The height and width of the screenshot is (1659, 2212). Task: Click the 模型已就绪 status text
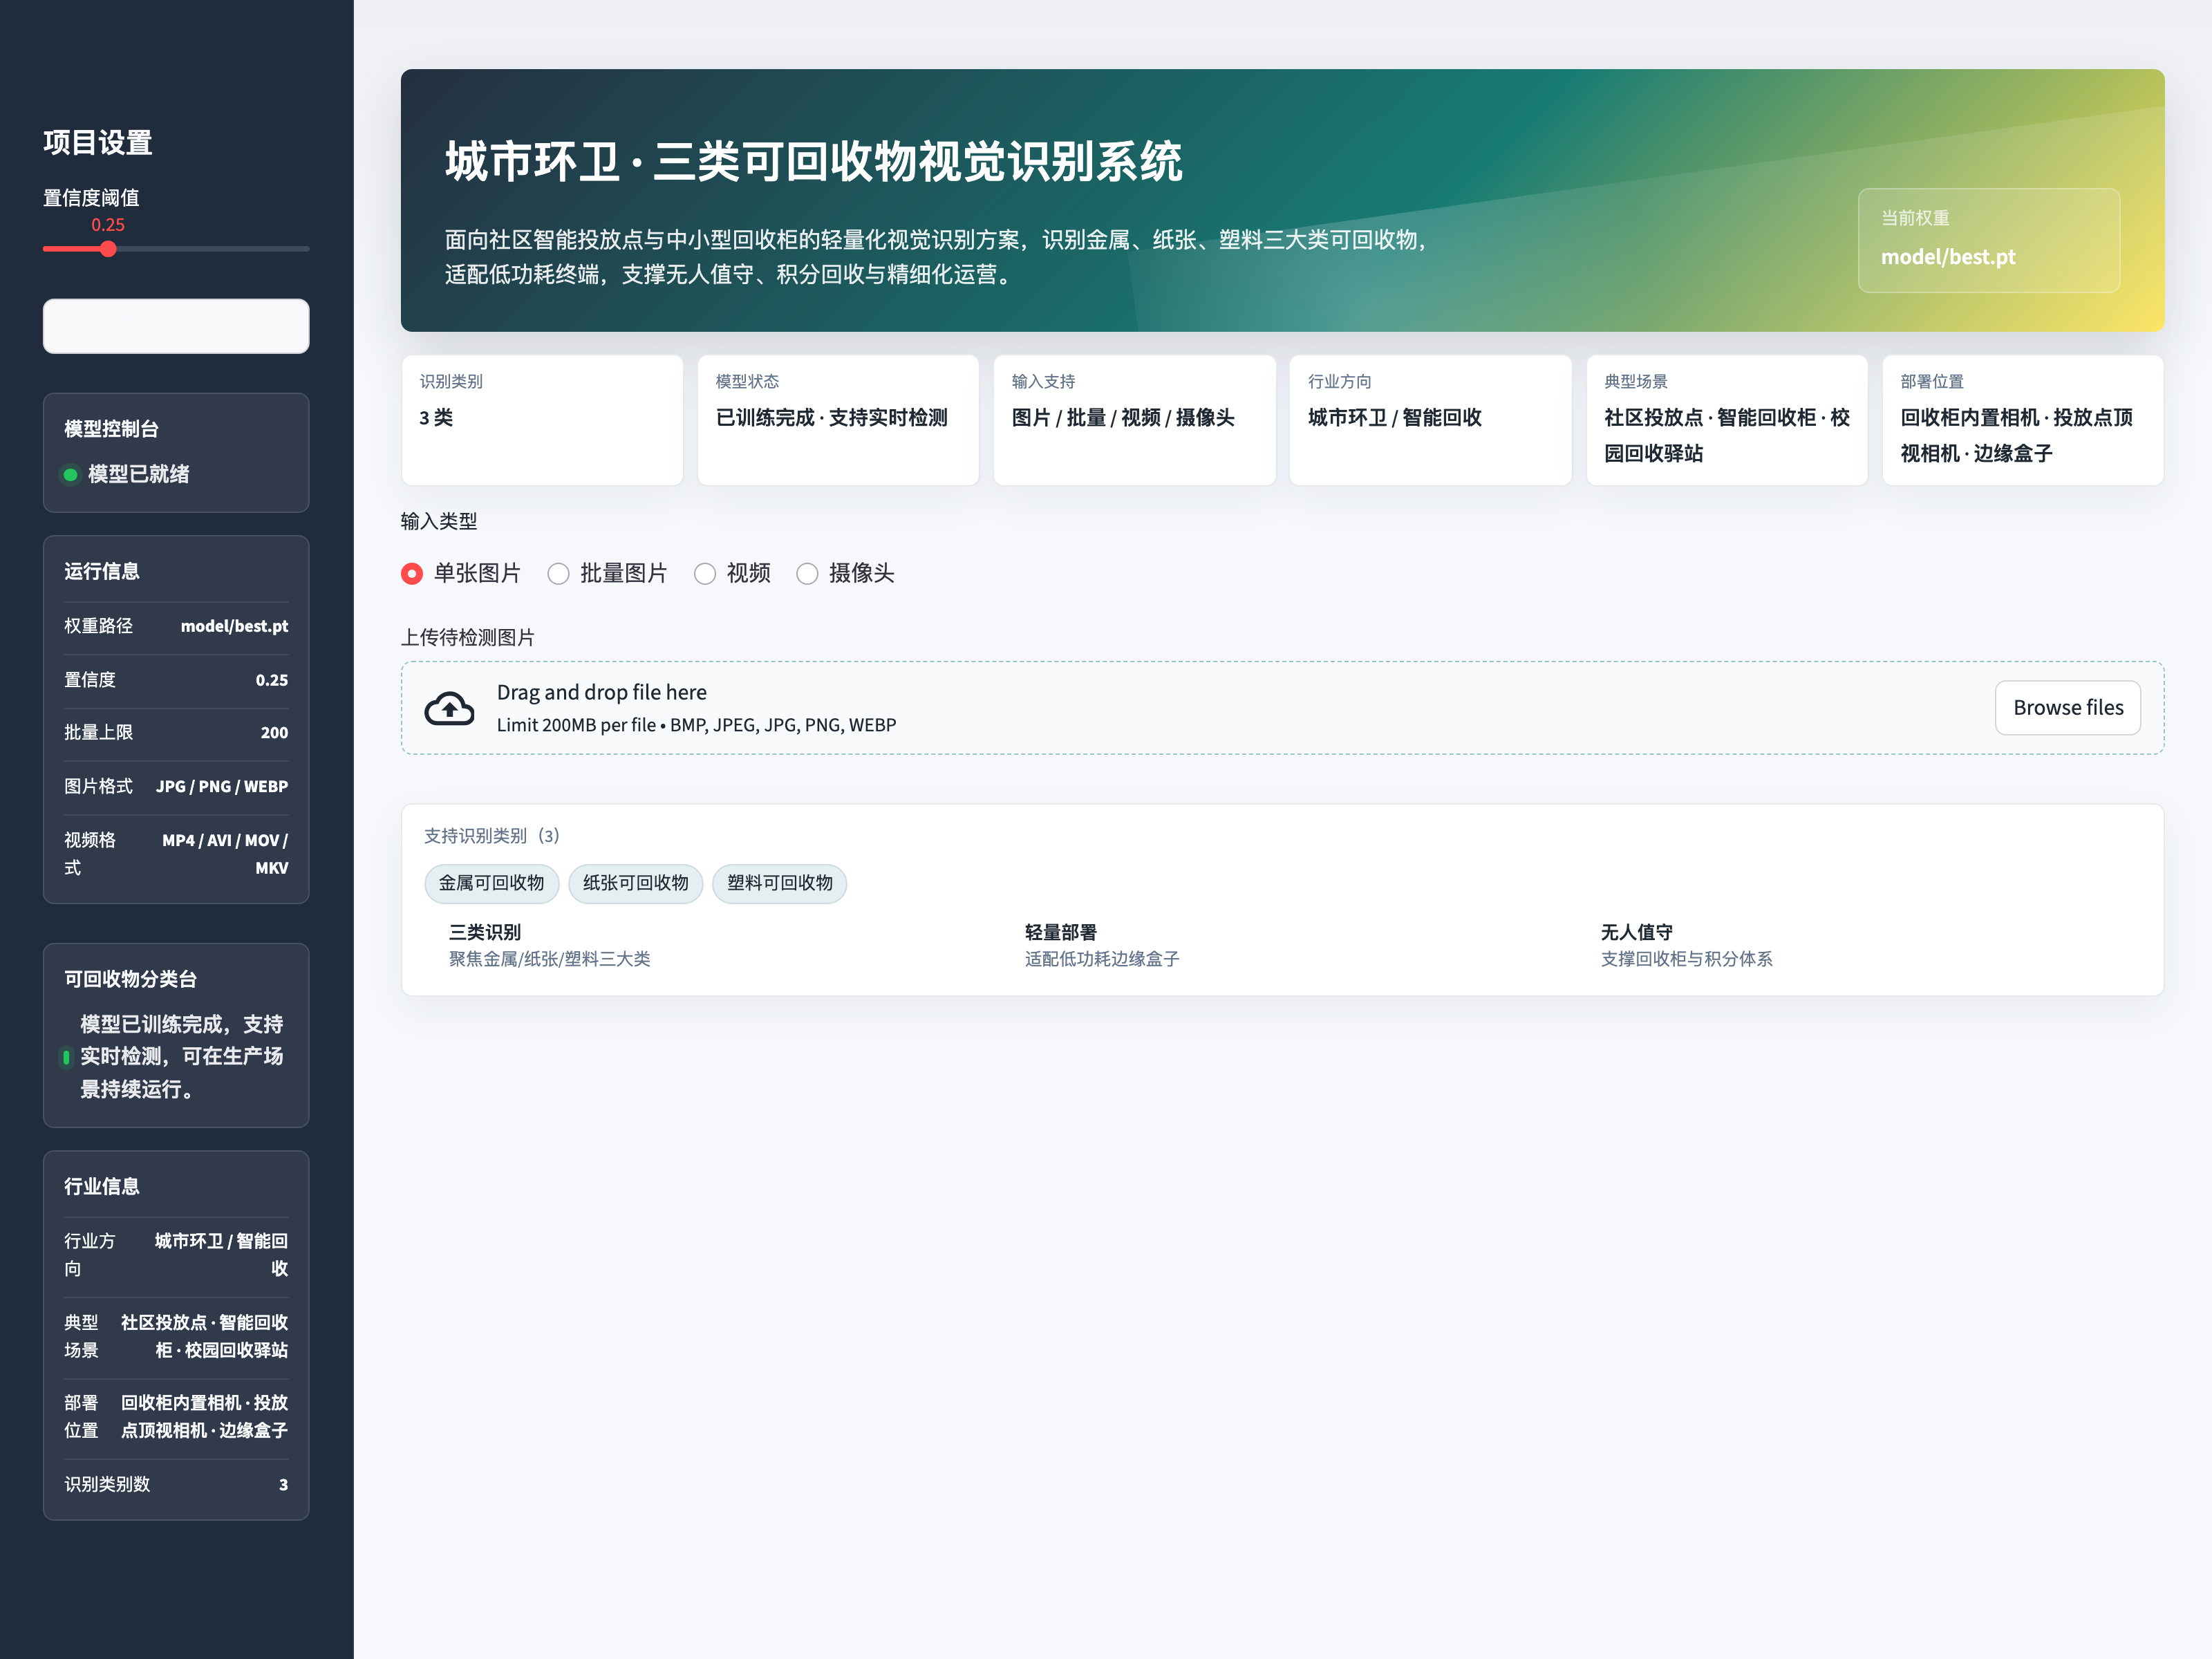pyautogui.click(x=138, y=475)
